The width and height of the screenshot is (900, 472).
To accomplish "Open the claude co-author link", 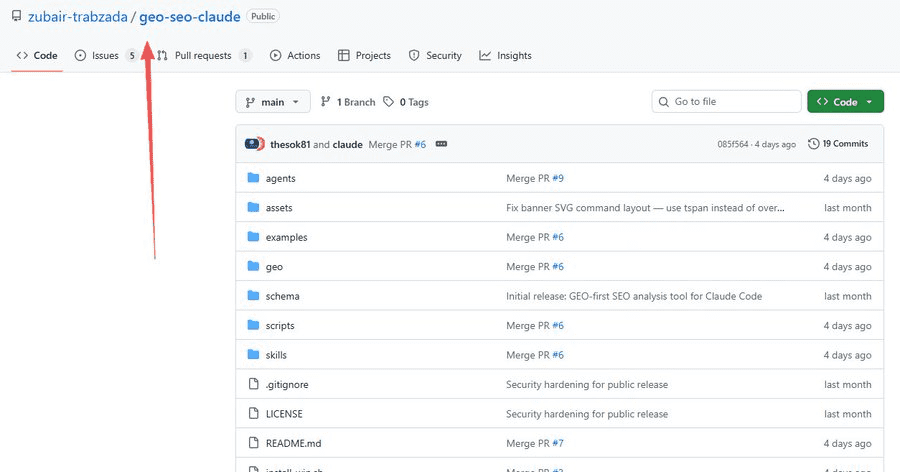I will (348, 144).
